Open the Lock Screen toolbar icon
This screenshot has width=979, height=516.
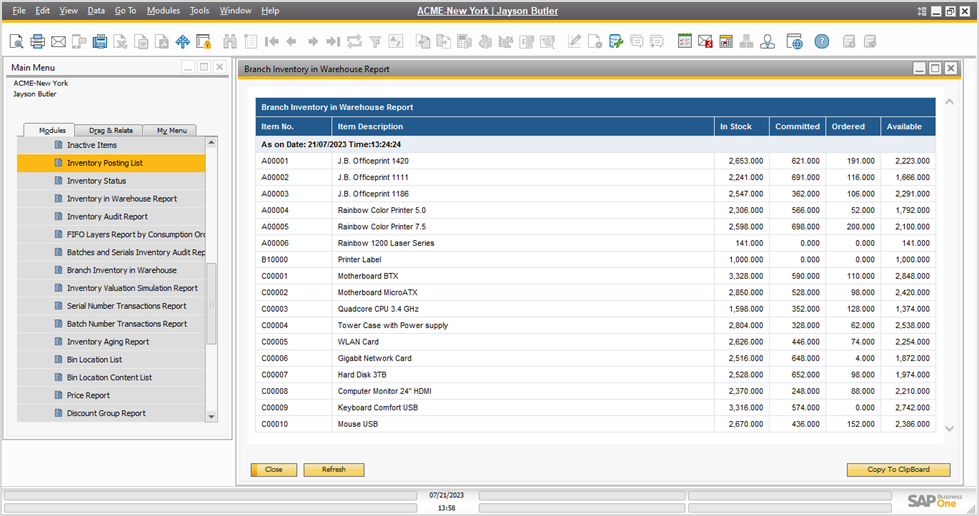(x=203, y=41)
